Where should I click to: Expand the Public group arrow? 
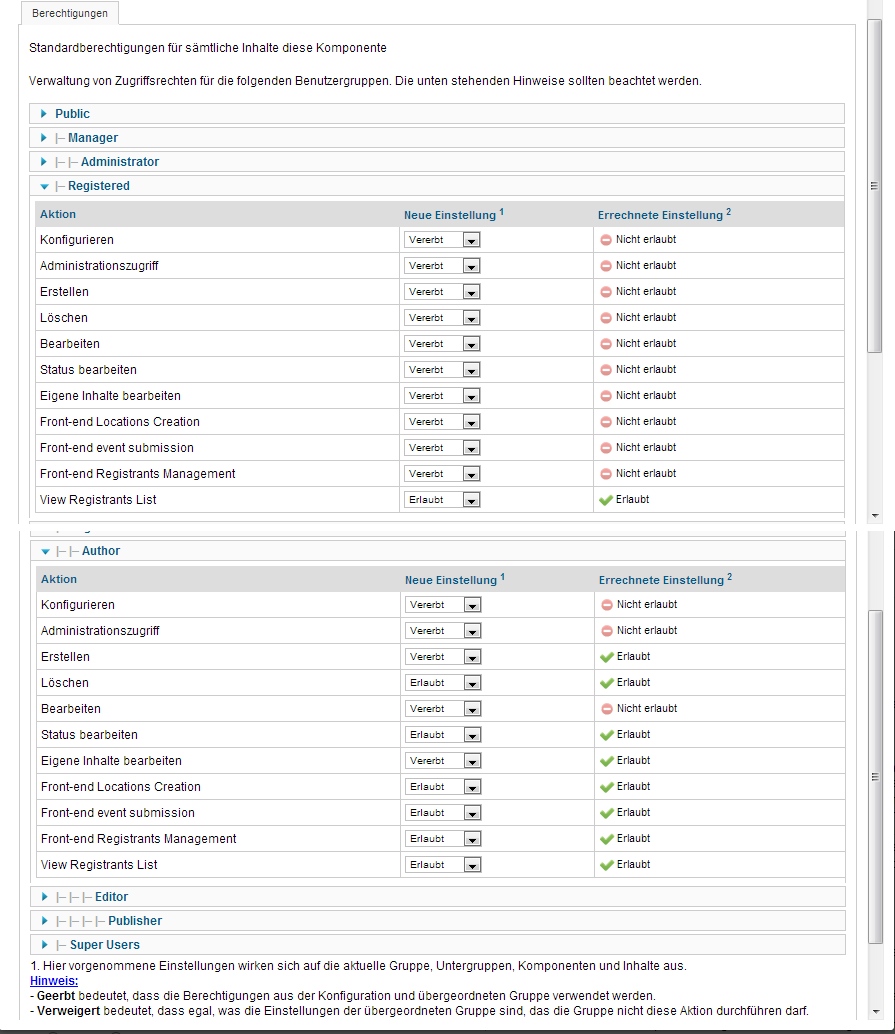coord(44,114)
